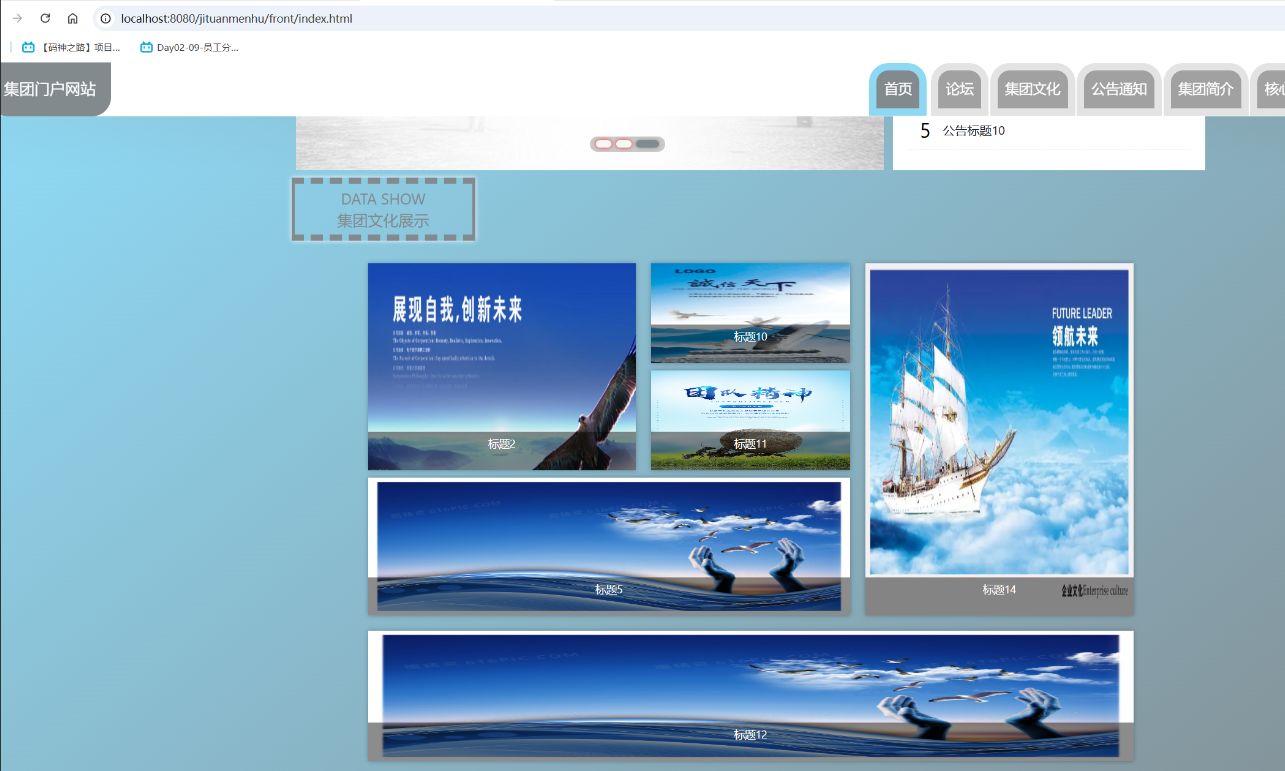Open announcement 公告标题10
Image resolution: width=1285 pixels, height=771 pixels.
pyautogui.click(x=974, y=131)
